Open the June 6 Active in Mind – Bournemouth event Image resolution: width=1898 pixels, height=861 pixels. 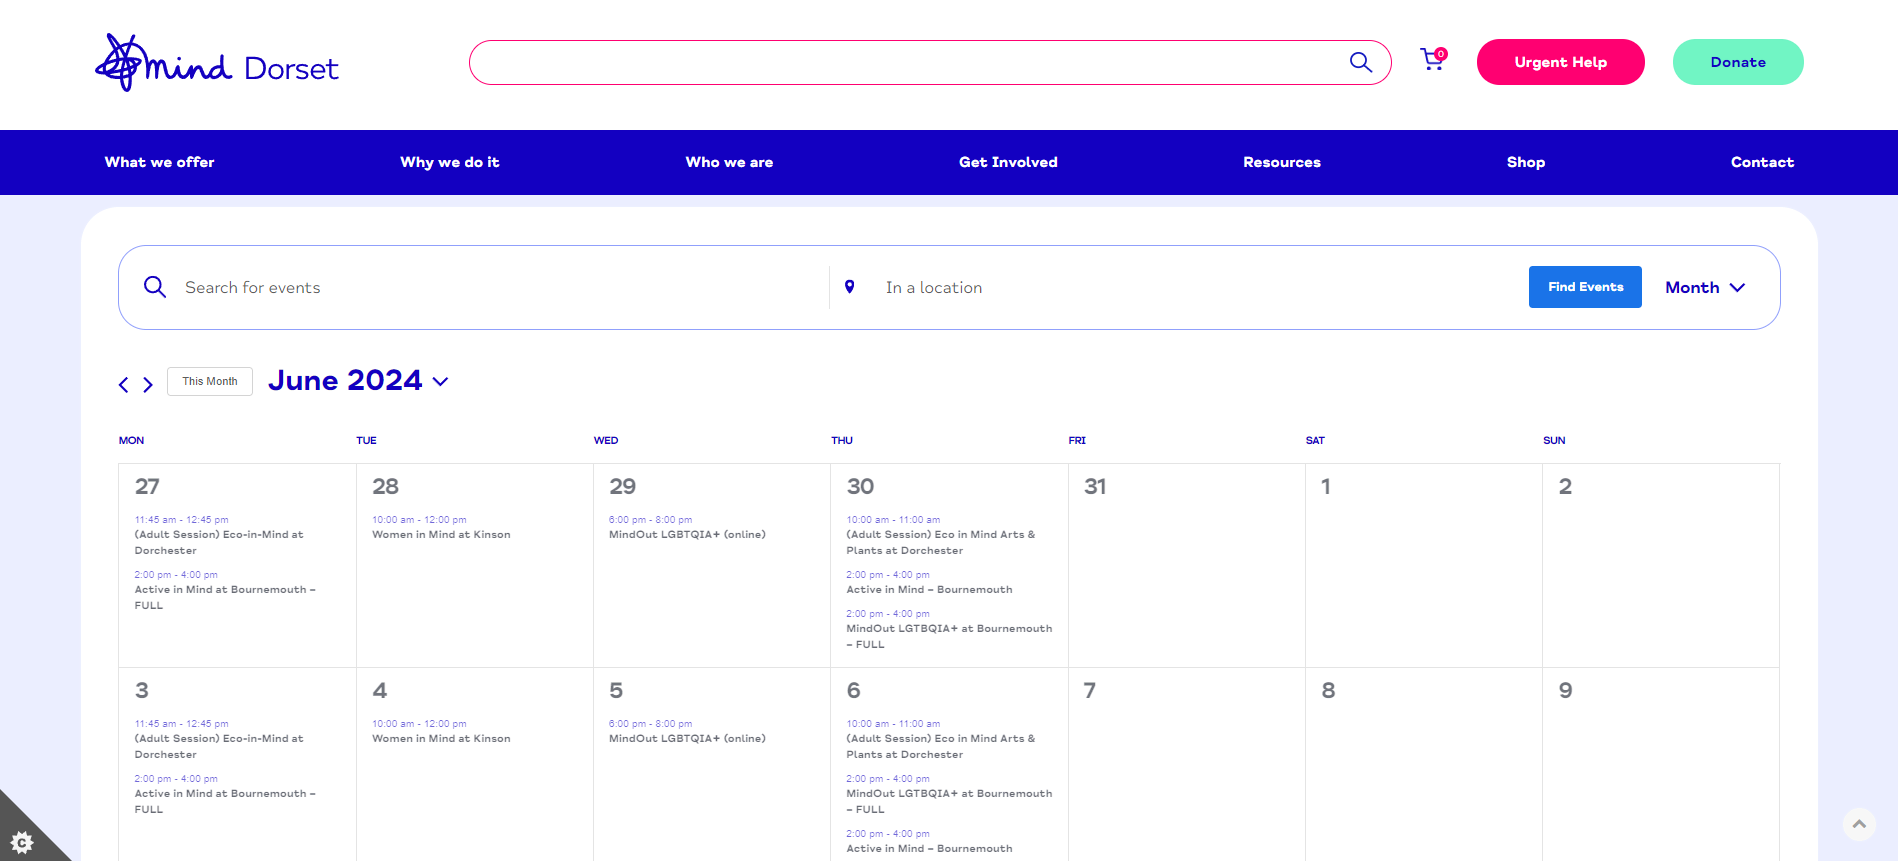pyautogui.click(x=929, y=849)
